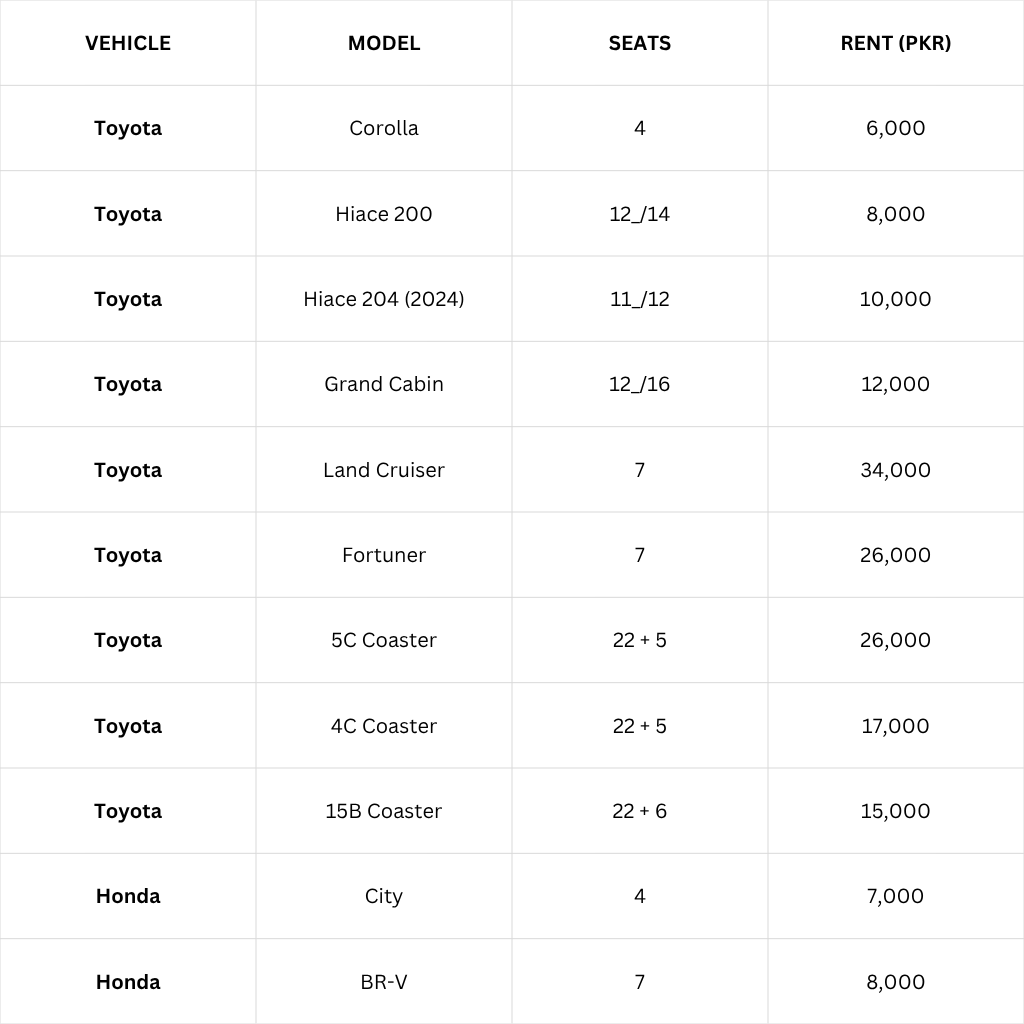Click the Hiace 204 (2024) cell

pyautogui.click(x=384, y=299)
